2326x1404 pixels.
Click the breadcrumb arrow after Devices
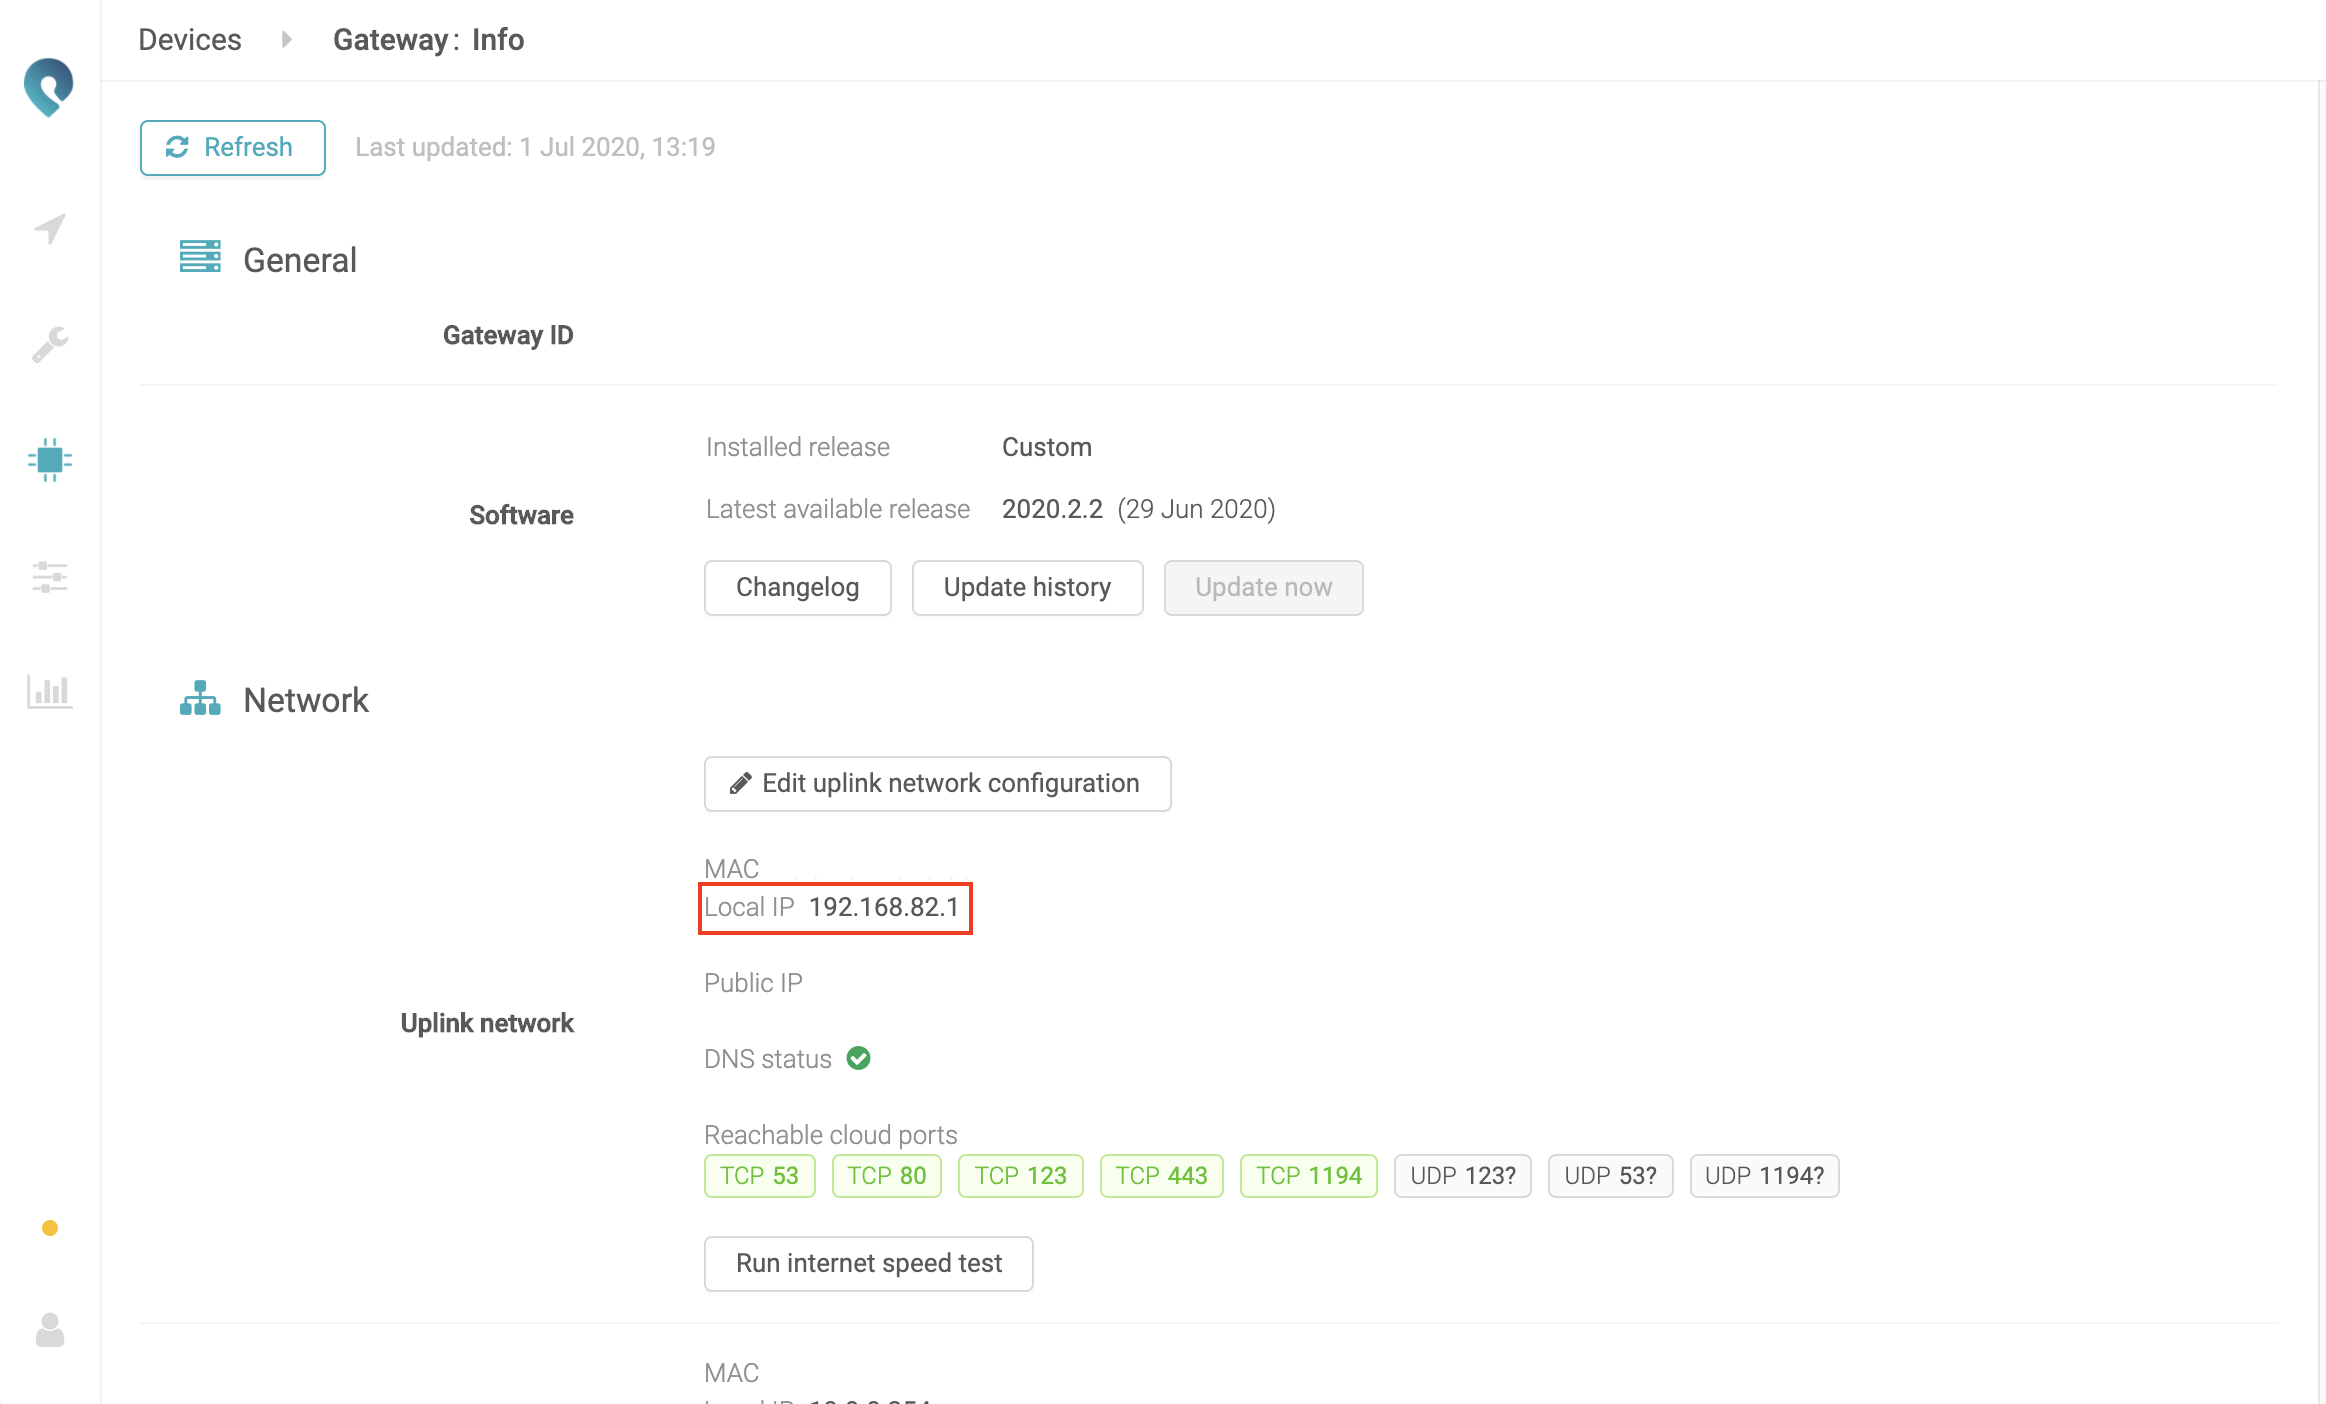[x=287, y=40]
